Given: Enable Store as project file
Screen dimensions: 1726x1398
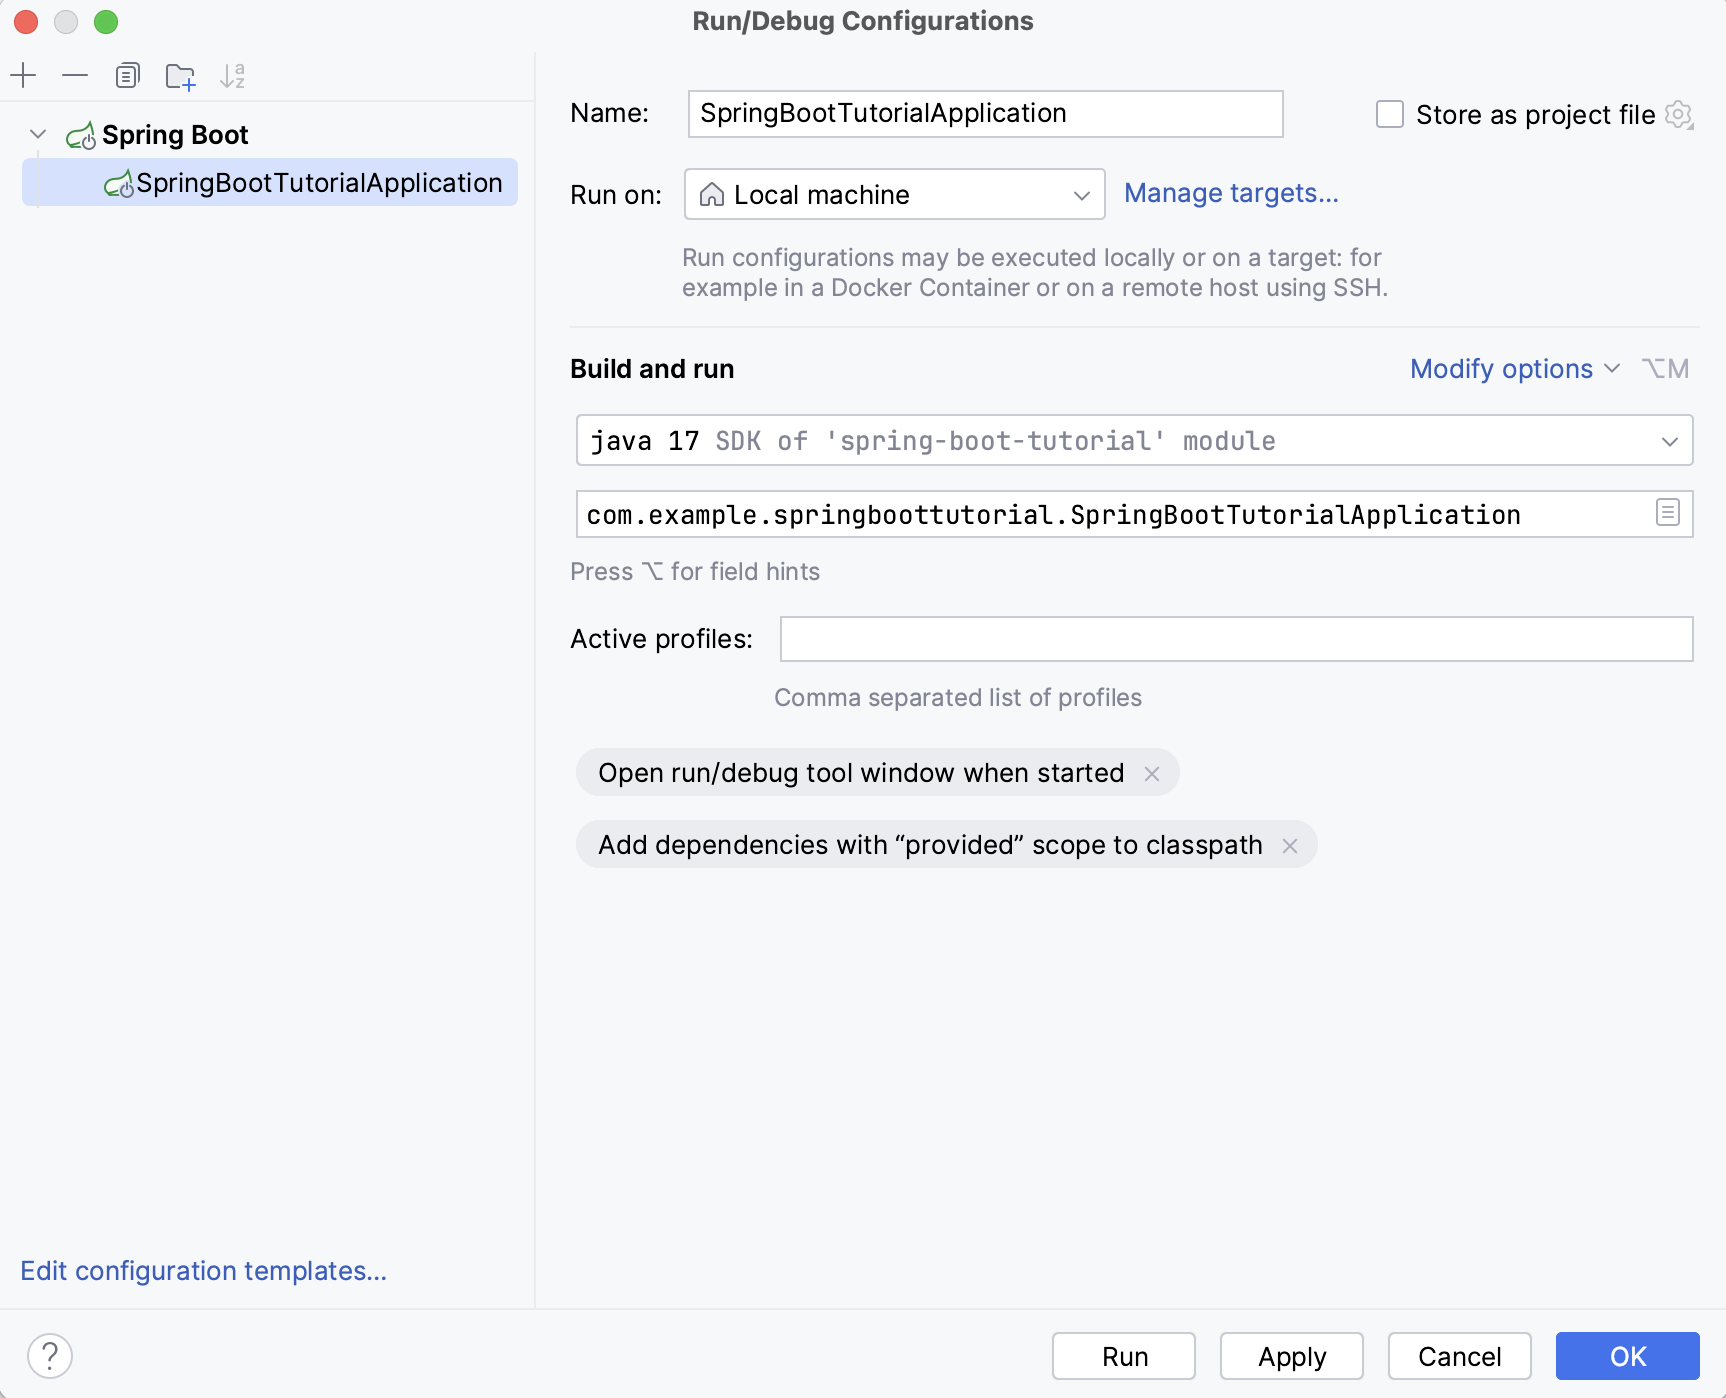Looking at the screenshot, I should (1389, 114).
